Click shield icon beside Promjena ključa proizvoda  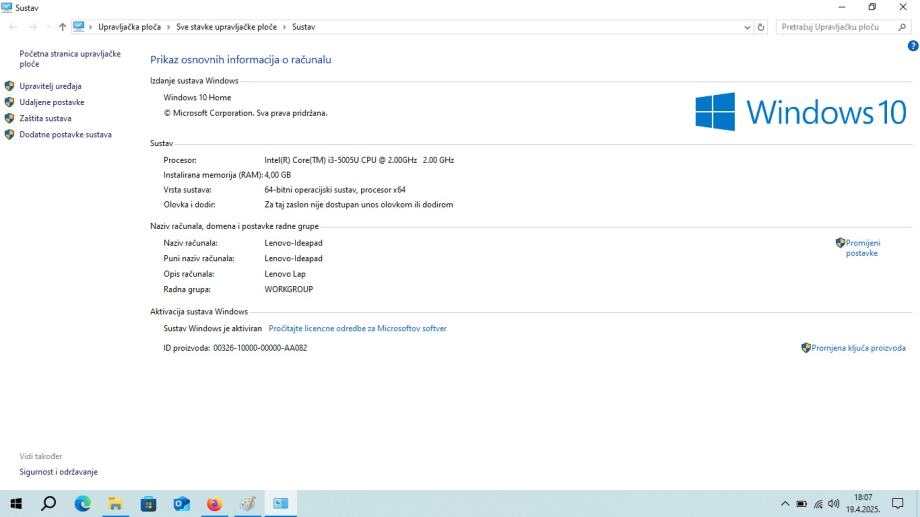pyautogui.click(x=806, y=348)
